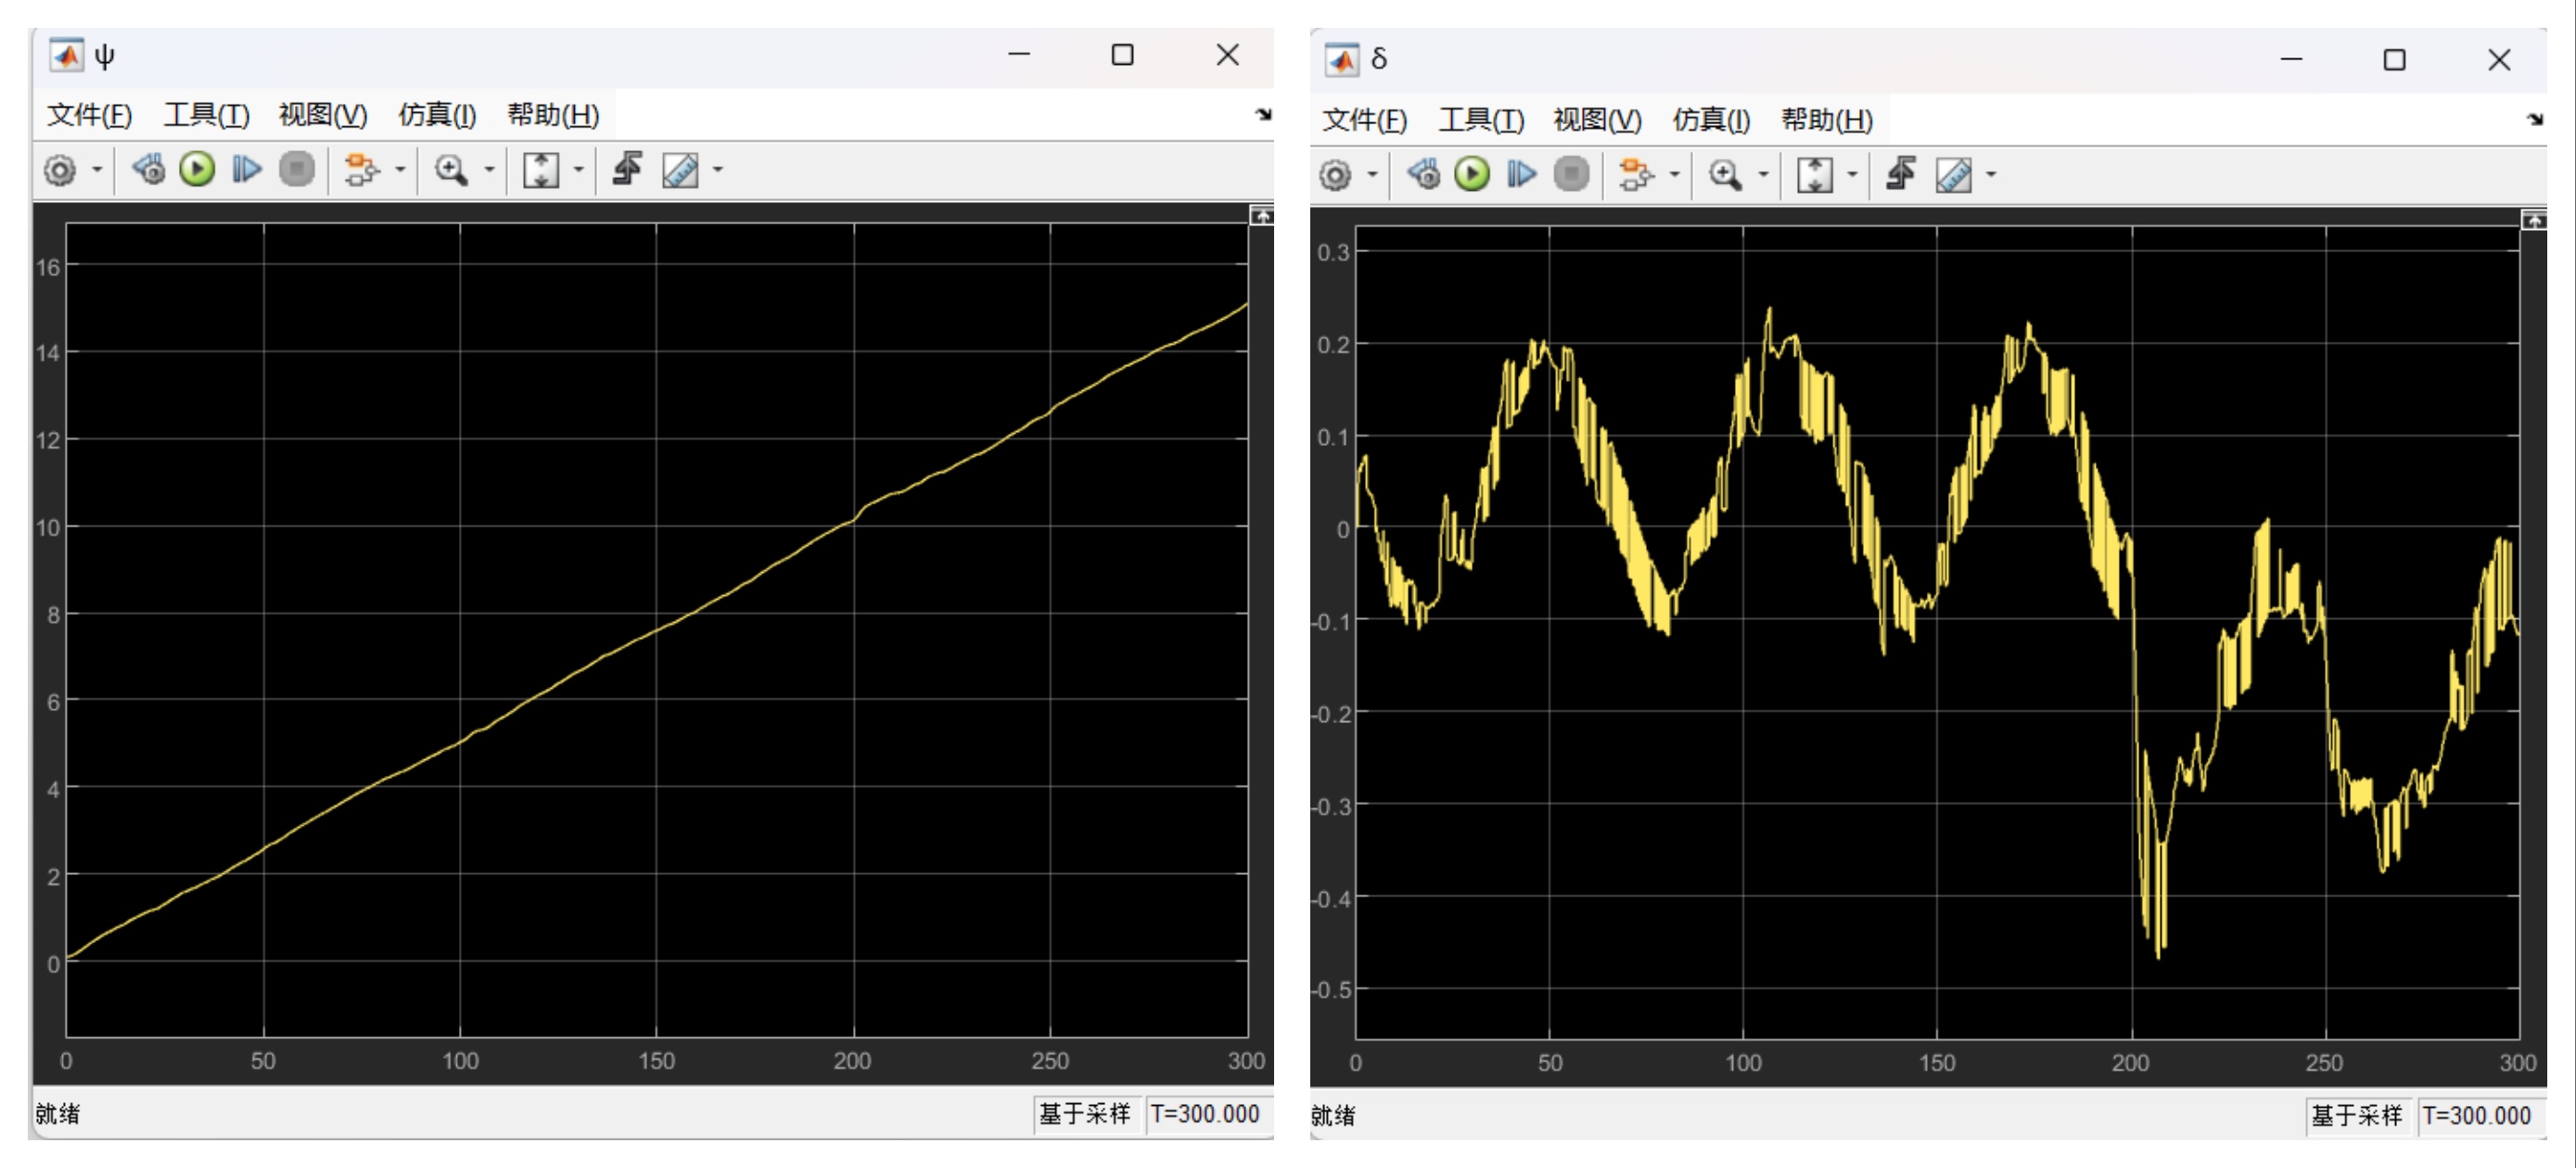Open 仿真(I) menu in δ scope window
This screenshot has height=1168, width=2576.
click(x=1711, y=120)
